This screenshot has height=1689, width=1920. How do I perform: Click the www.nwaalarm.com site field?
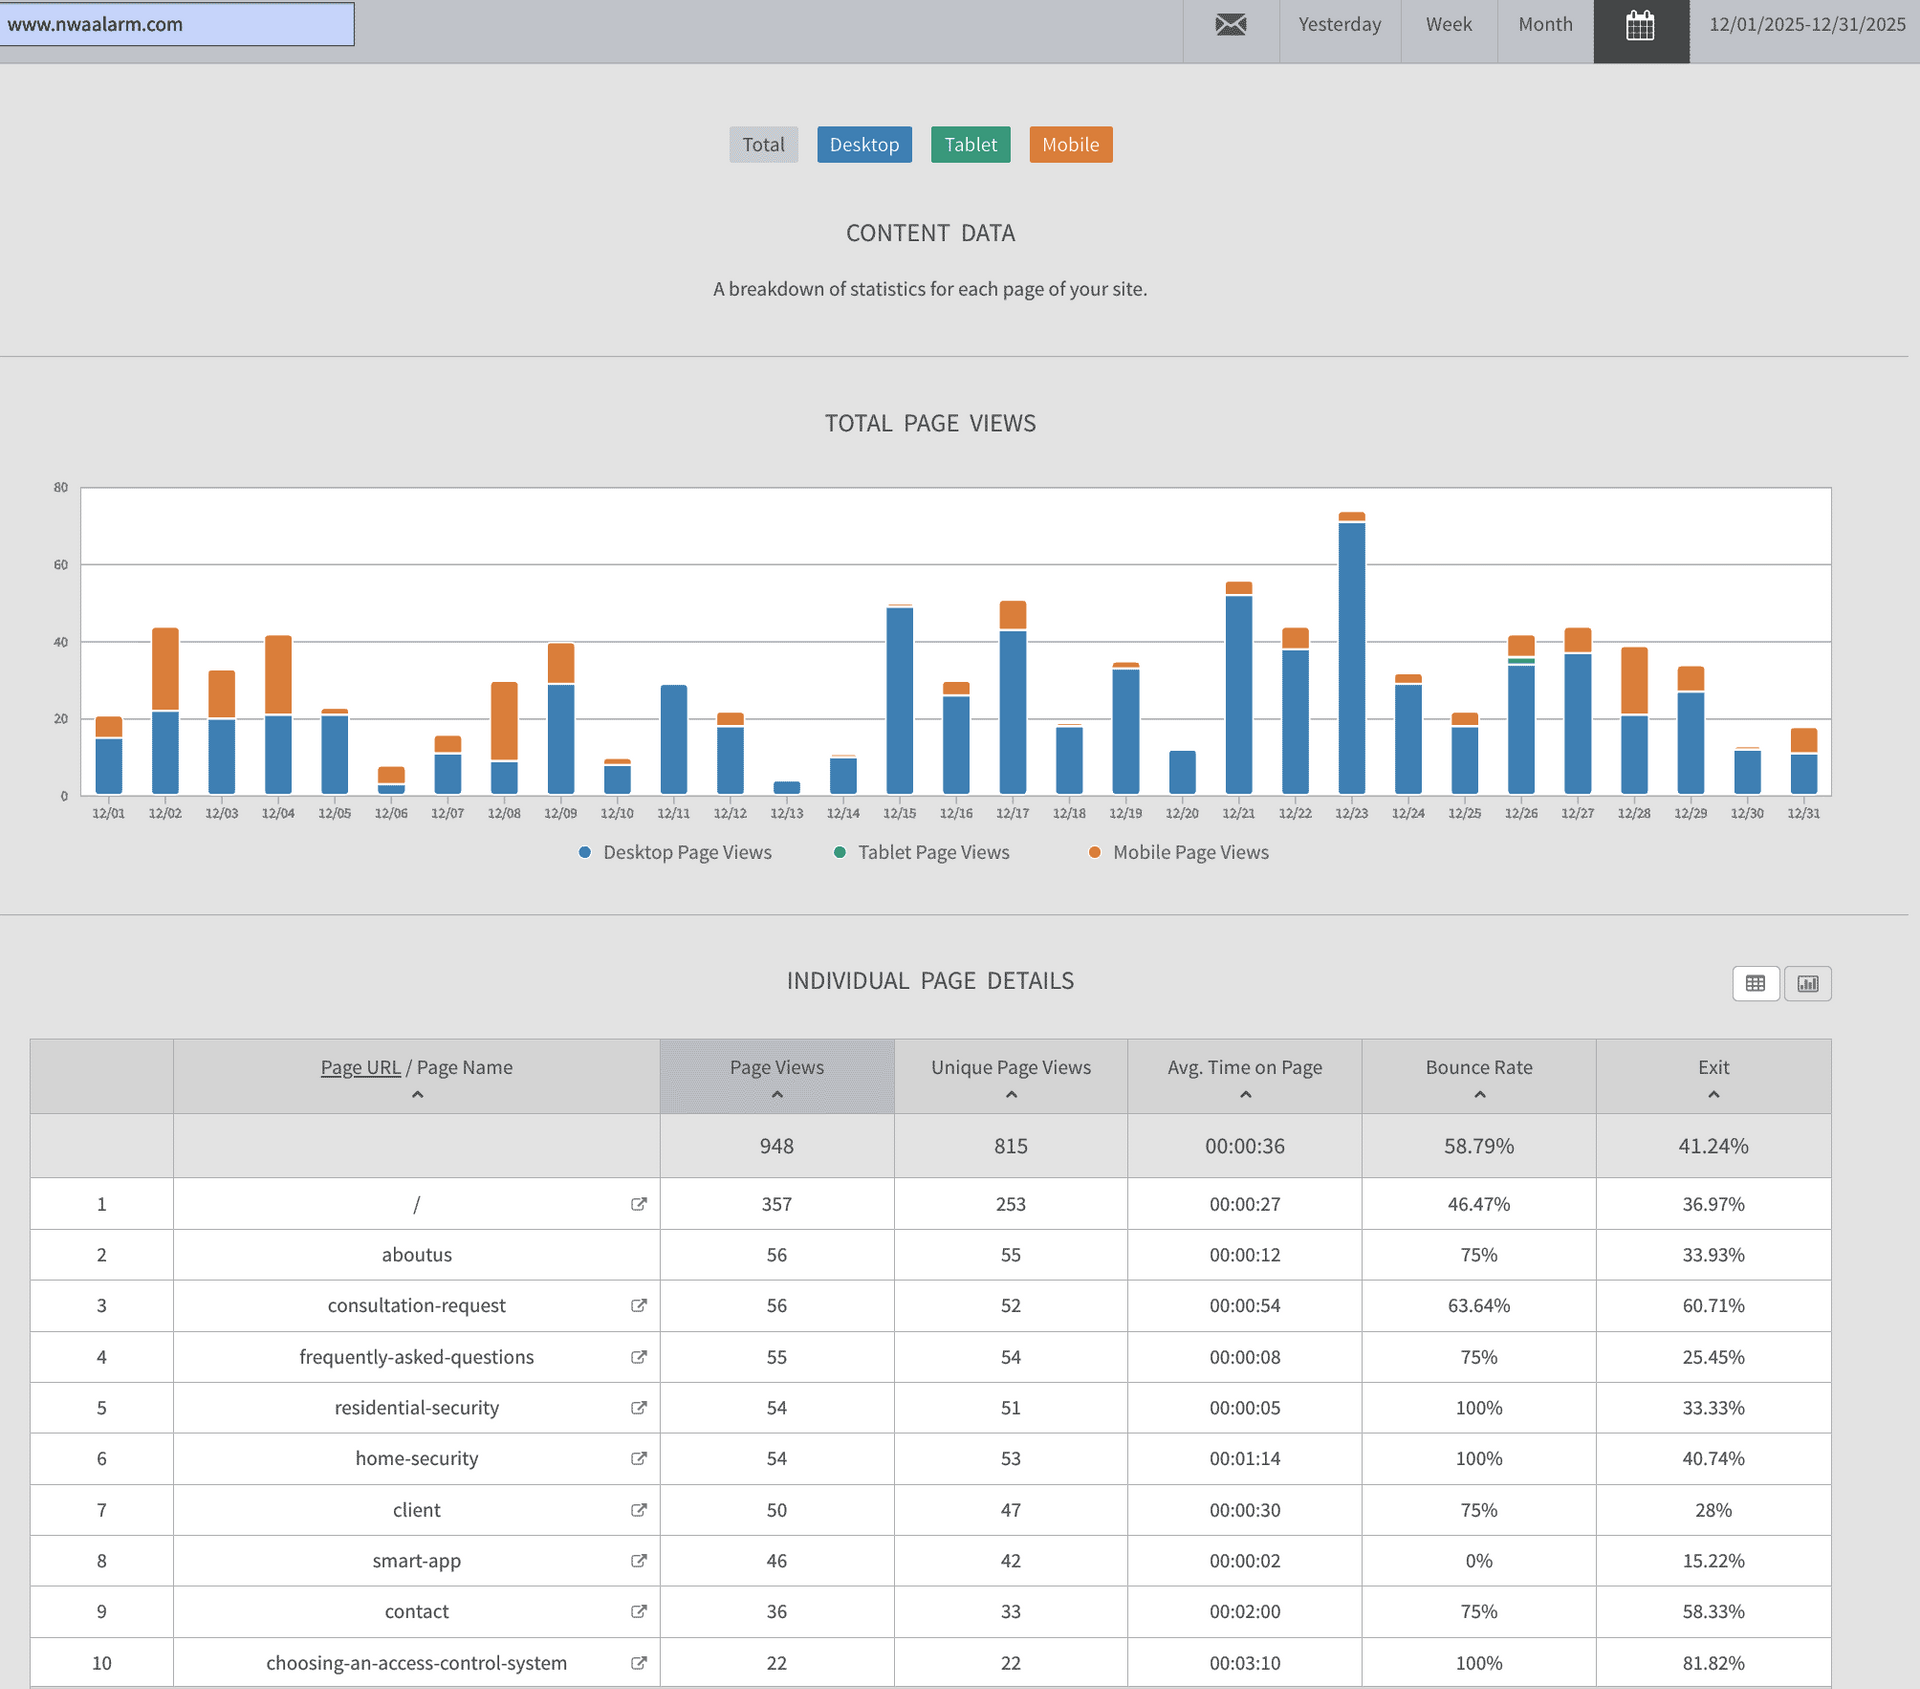click(177, 24)
